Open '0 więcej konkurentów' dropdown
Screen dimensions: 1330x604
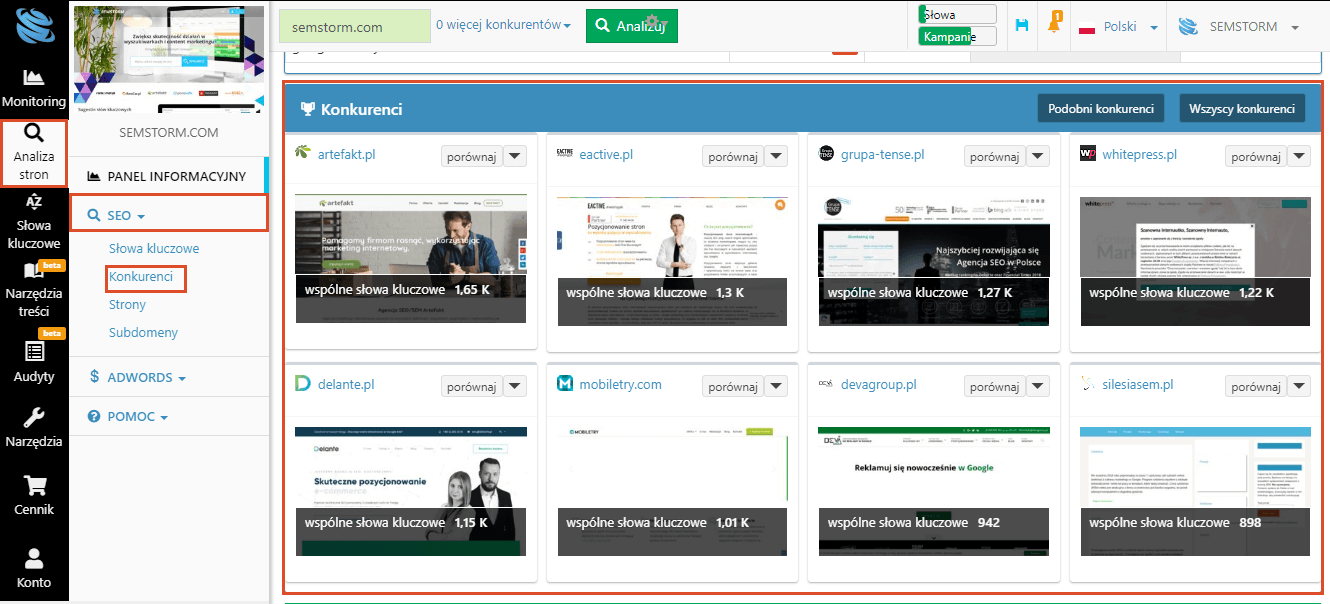pyautogui.click(x=504, y=25)
